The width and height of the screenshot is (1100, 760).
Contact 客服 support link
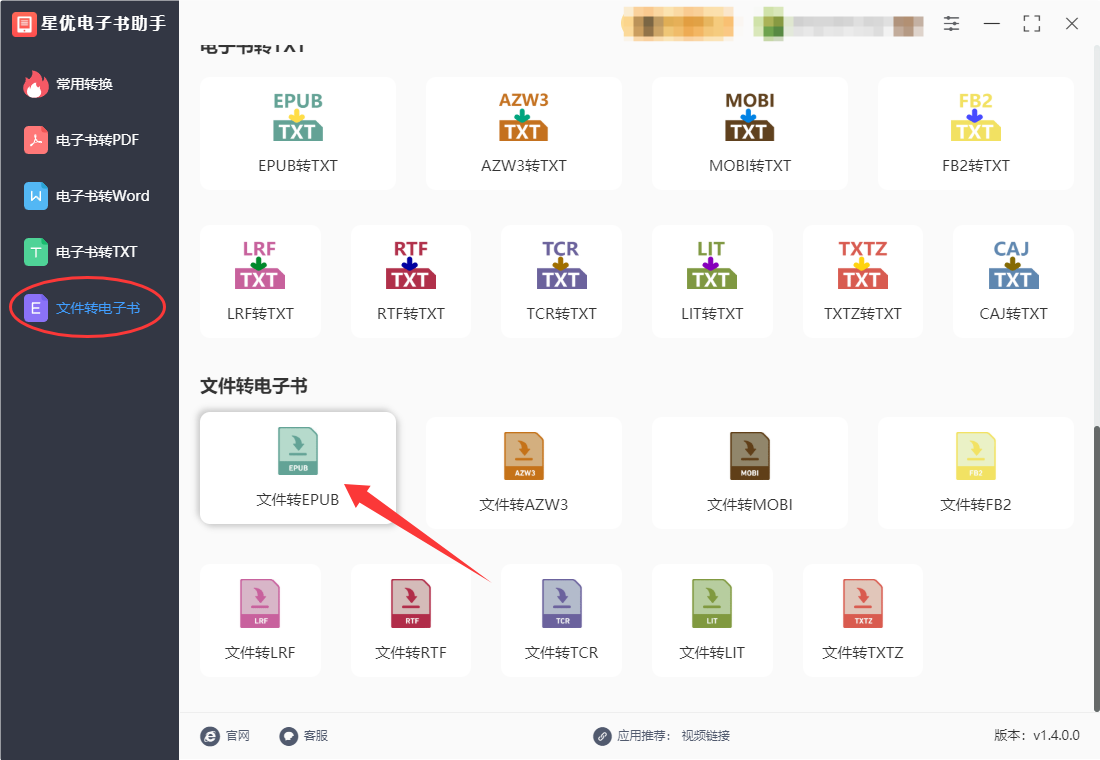pyautogui.click(x=304, y=735)
